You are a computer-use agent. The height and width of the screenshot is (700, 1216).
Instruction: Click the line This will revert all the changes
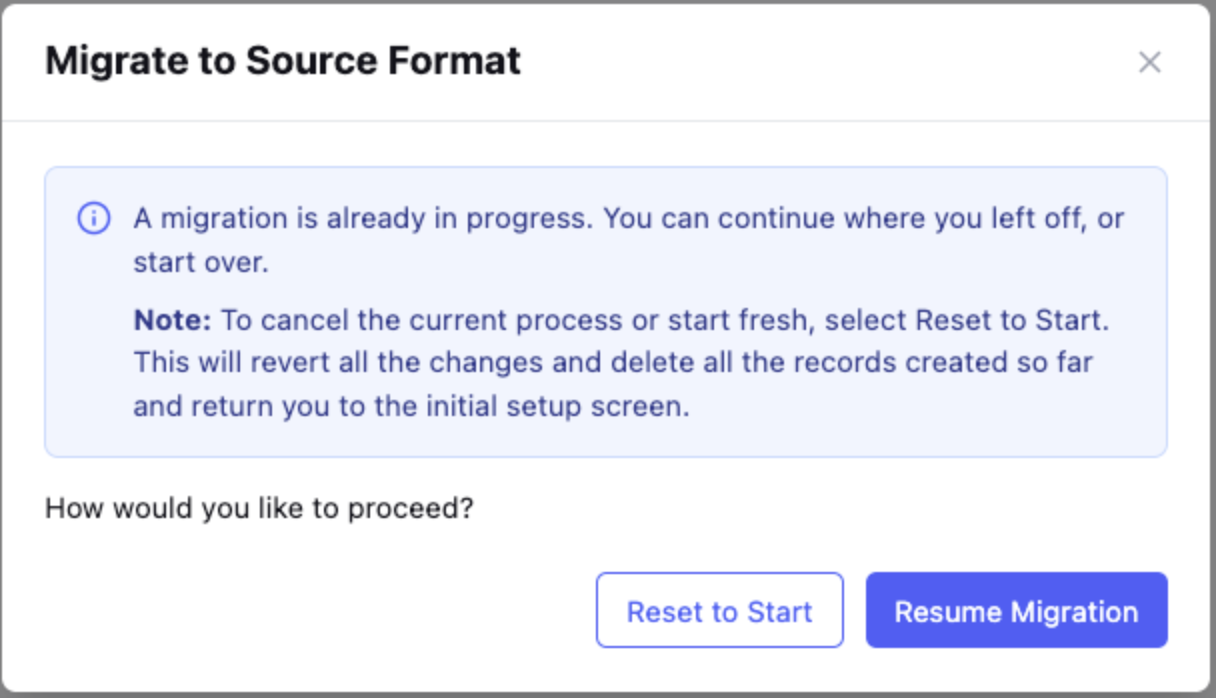[337, 362]
